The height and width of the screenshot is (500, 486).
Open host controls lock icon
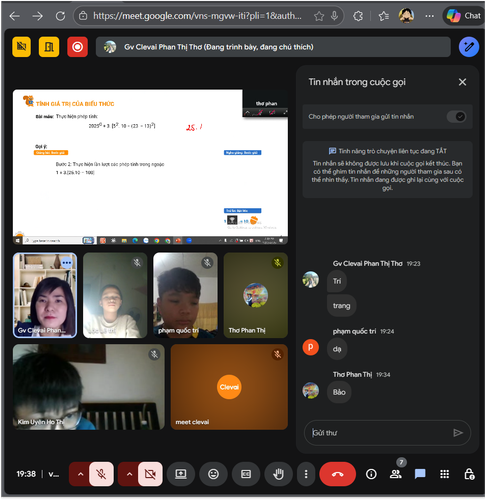click(x=469, y=474)
